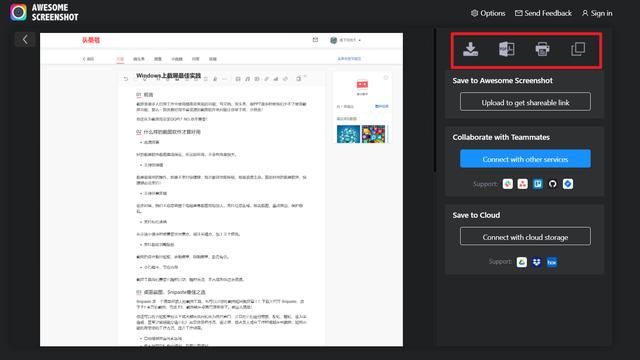Screen dimensions: 640x360
Task: Click the copy to clipboard icon
Action: point(578,49)
